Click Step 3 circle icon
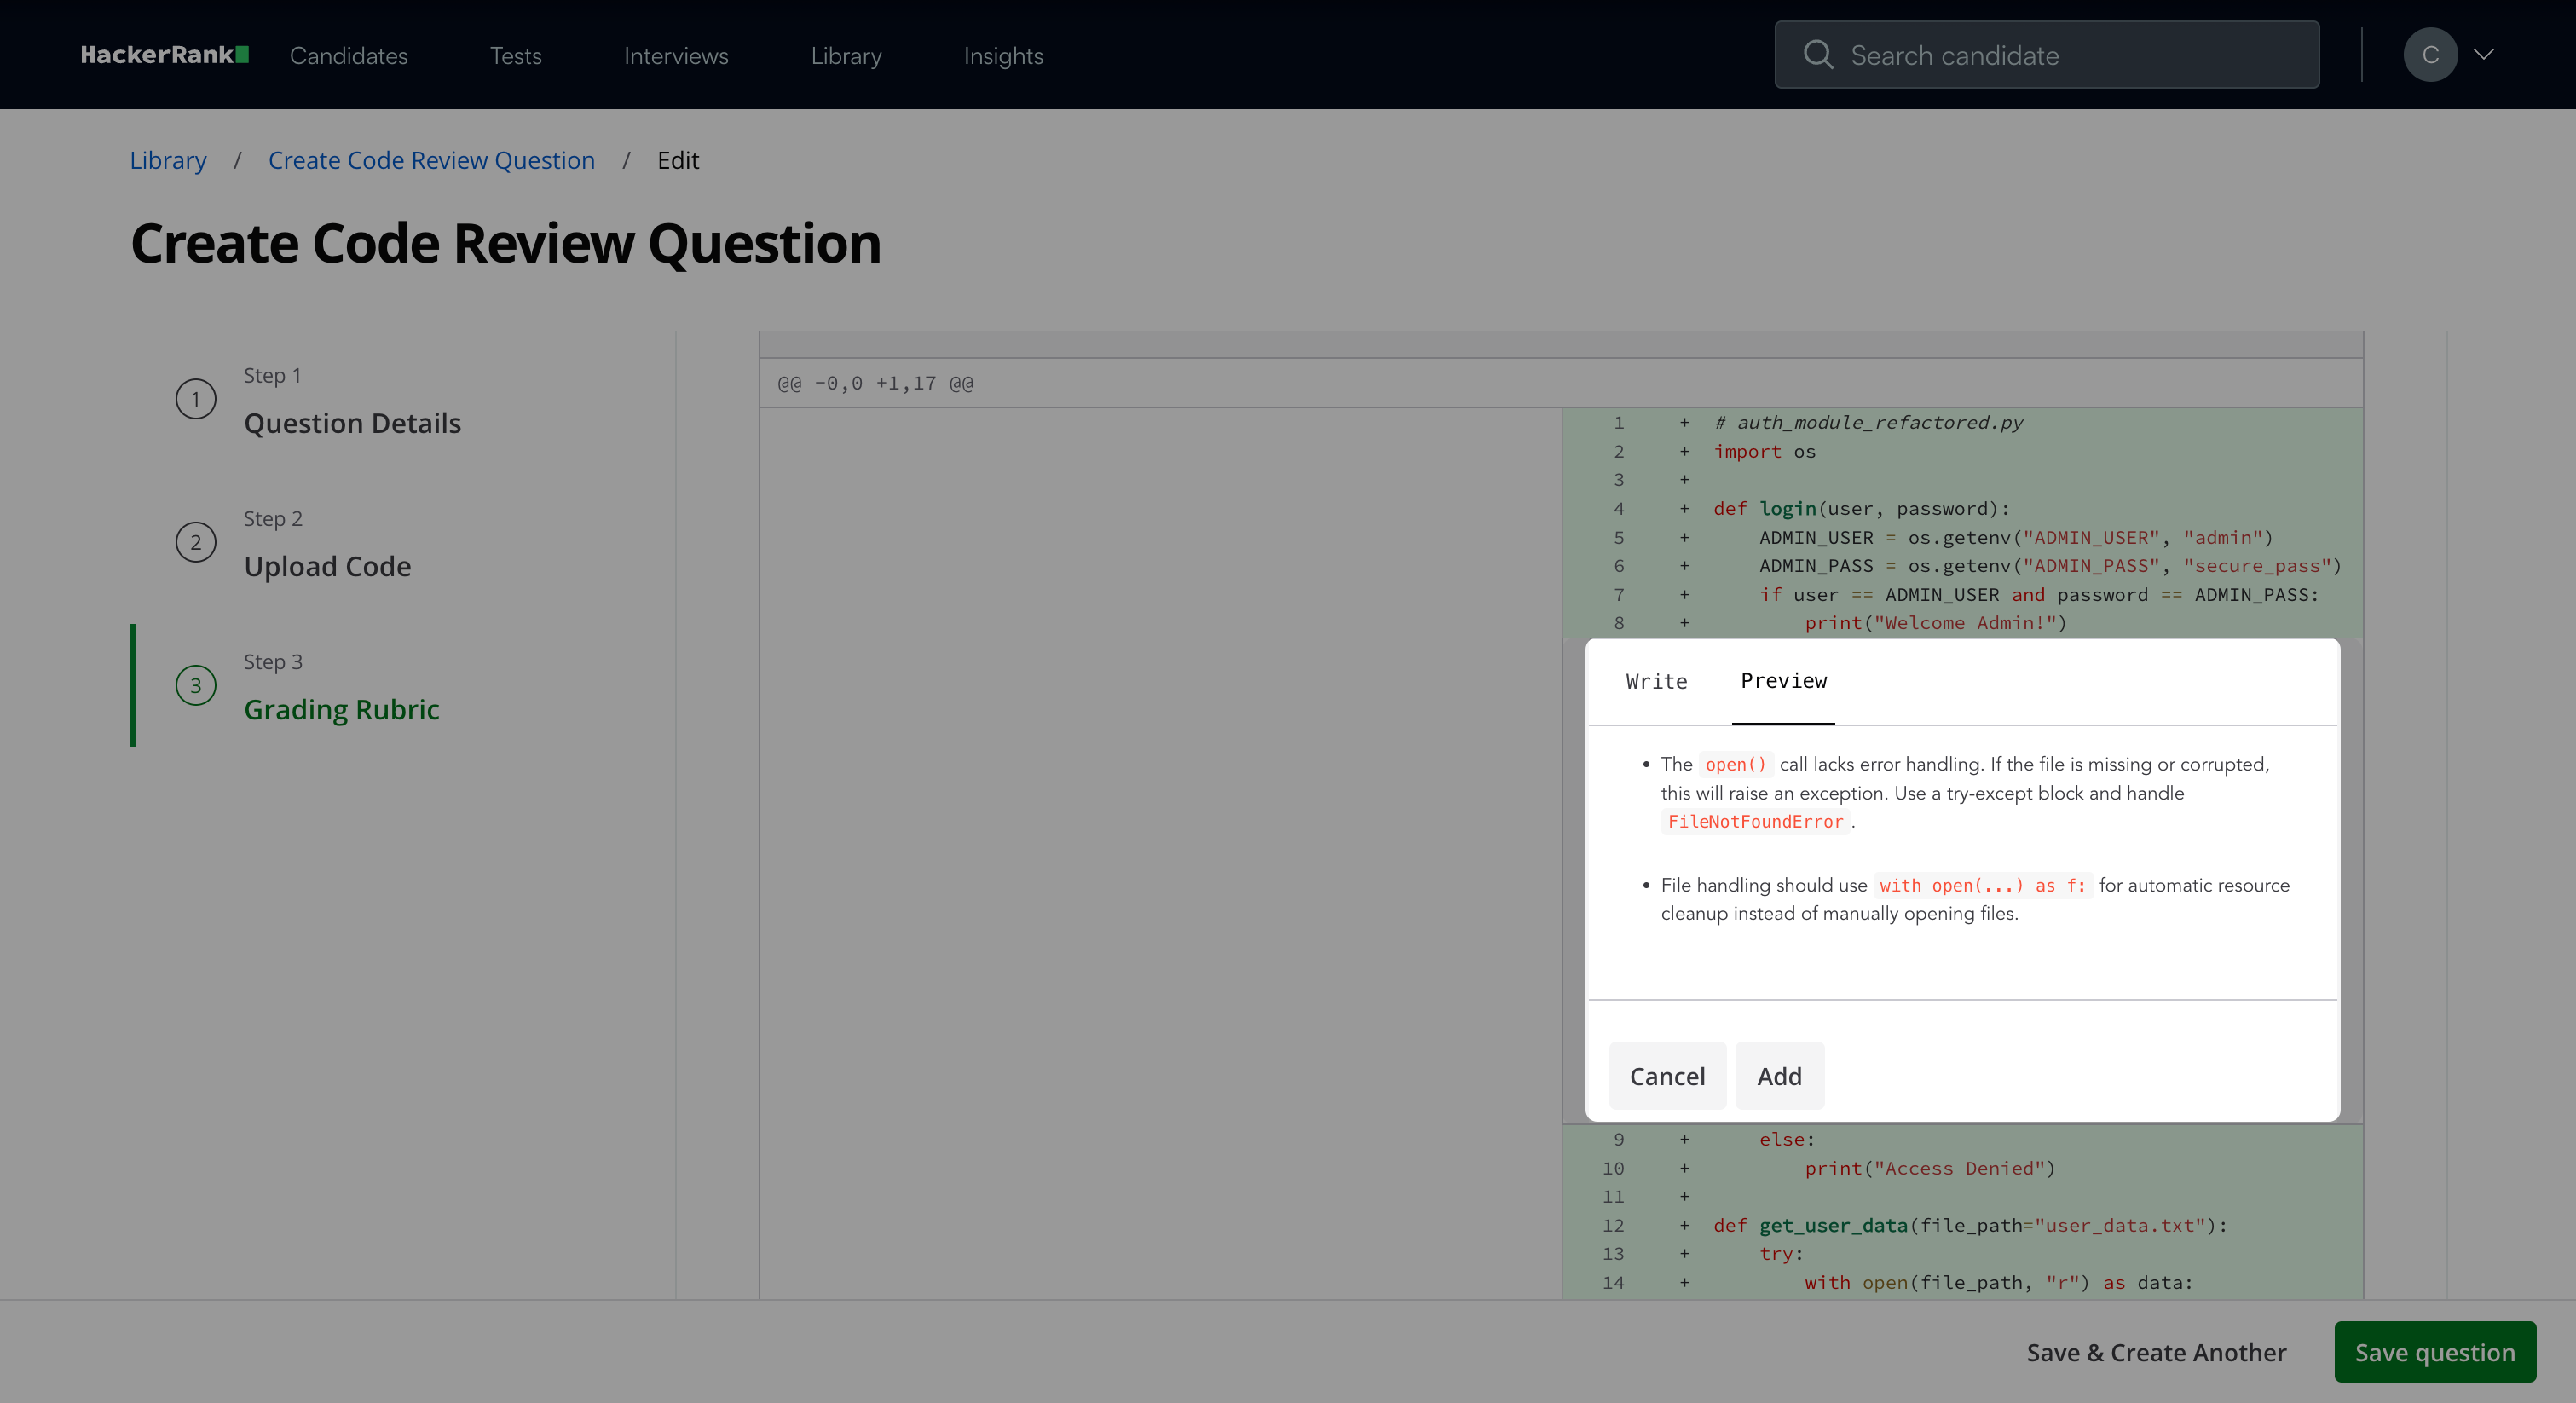Screen dimensions: 2576x1403 tap(196, 685)
